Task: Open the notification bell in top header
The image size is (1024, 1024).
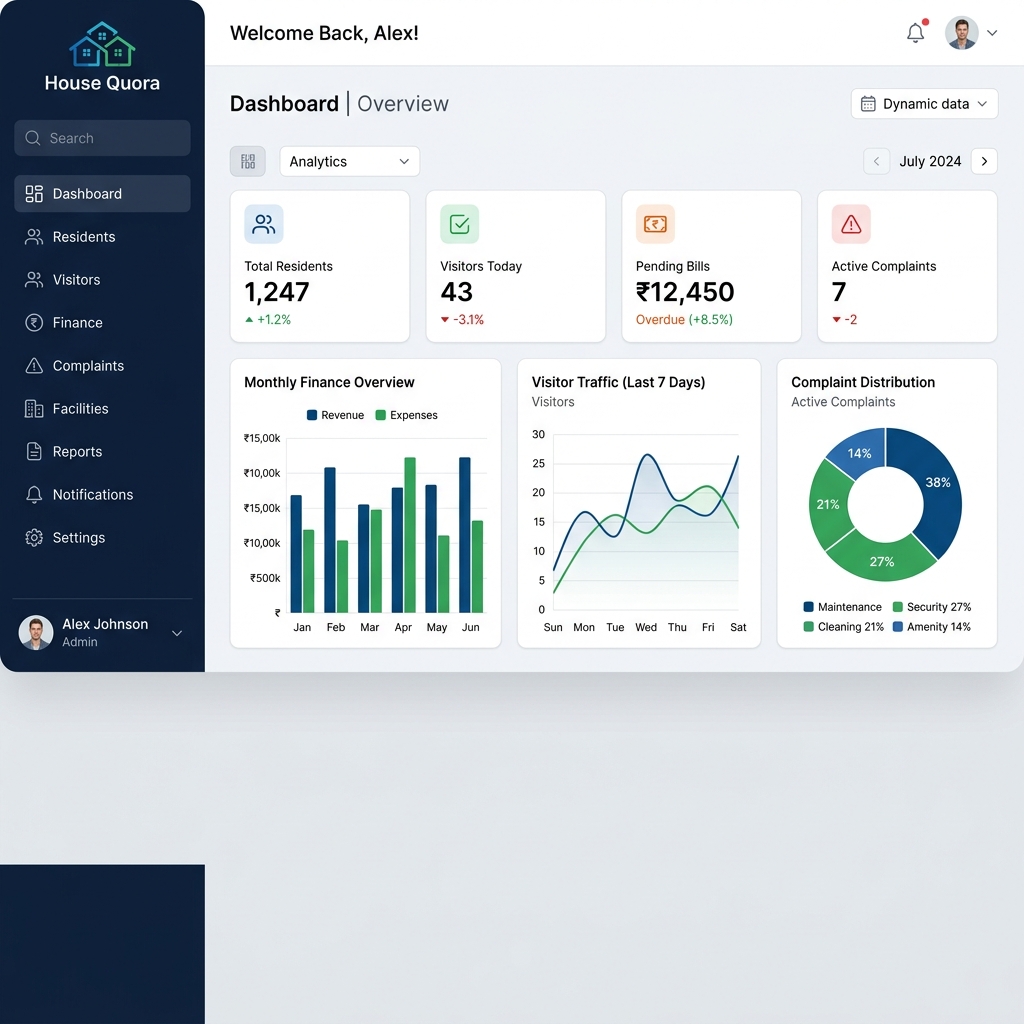Action: 916,33
